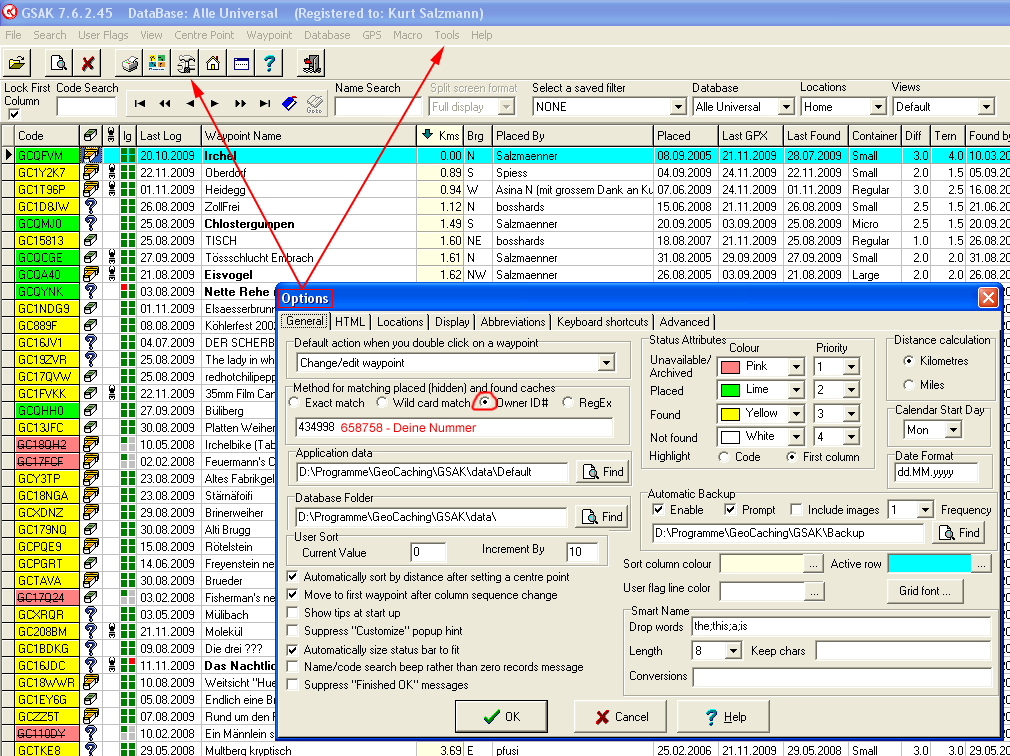1010x756 pixels.
Task: Expand the Smart Name Length dropdown
Action: [x=733, y=651]
